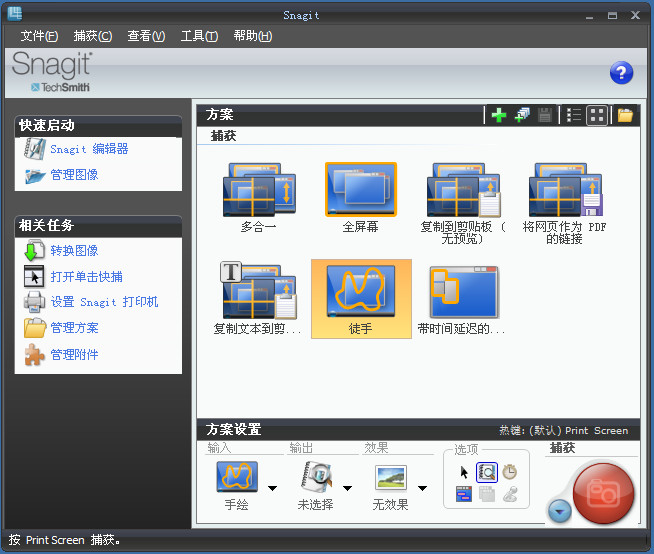Toggle include cursor option
The width and height of the screenshot is (654, 554).
coord(464,473)
